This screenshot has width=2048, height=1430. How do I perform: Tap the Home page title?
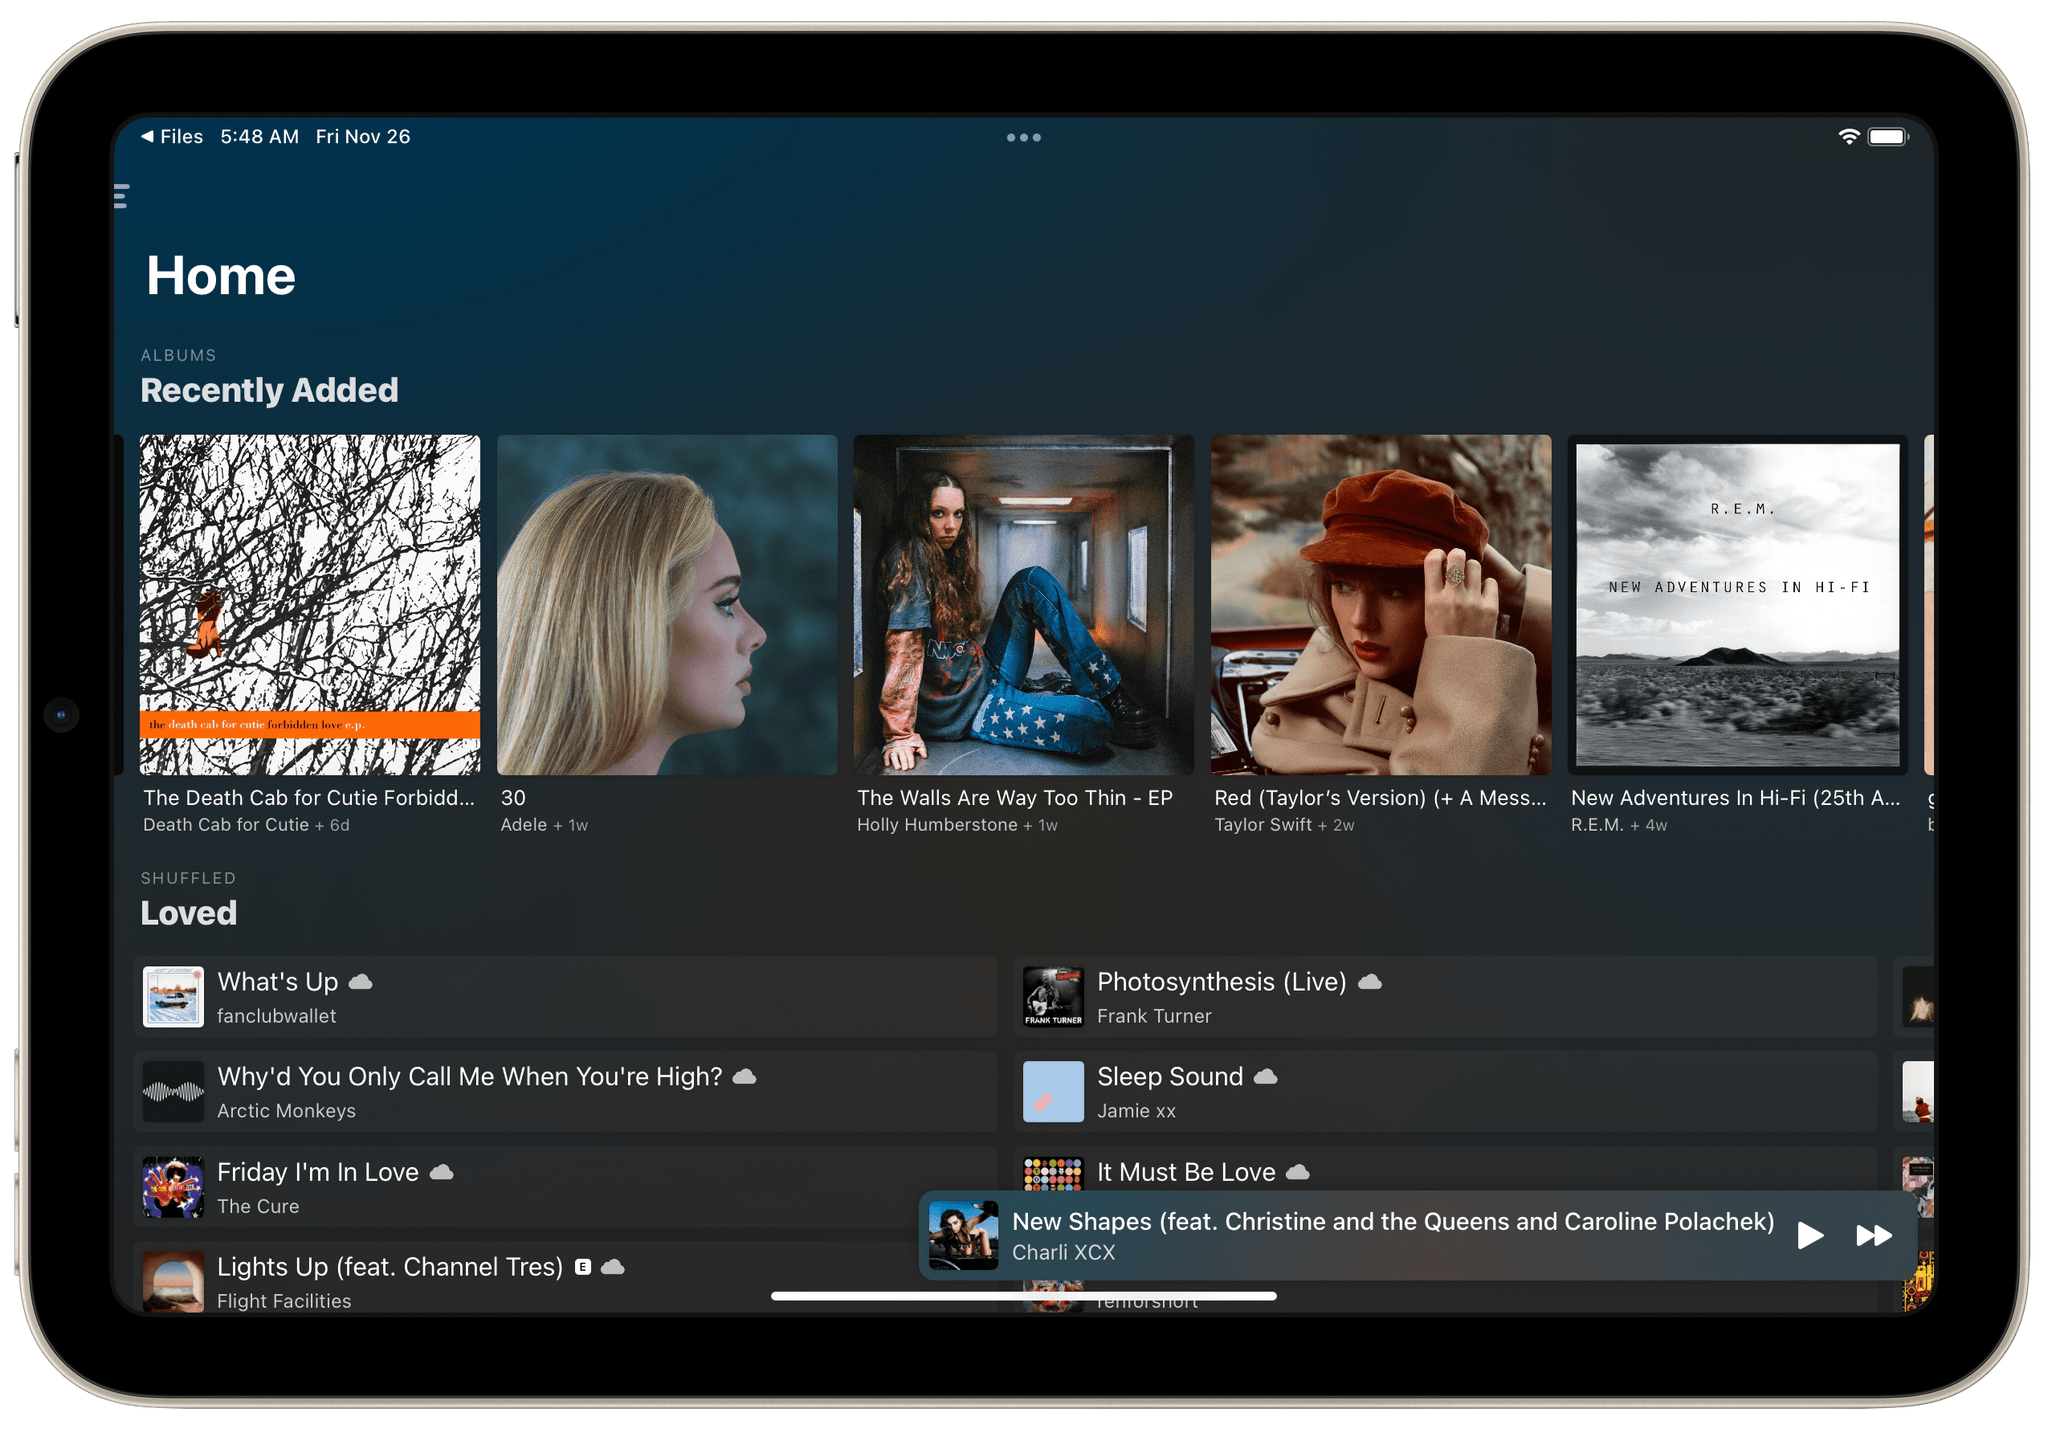[x=221, y=275]
